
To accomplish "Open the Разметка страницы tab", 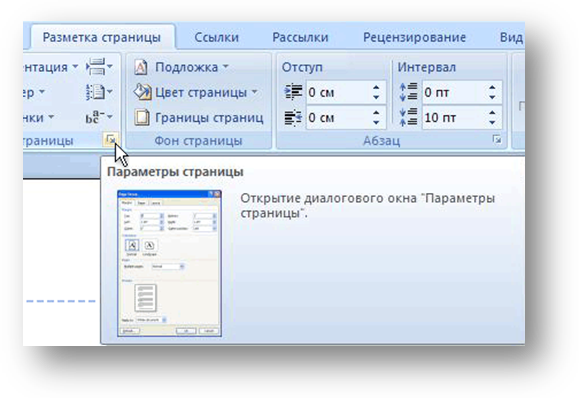I will [x=102, y=37].
